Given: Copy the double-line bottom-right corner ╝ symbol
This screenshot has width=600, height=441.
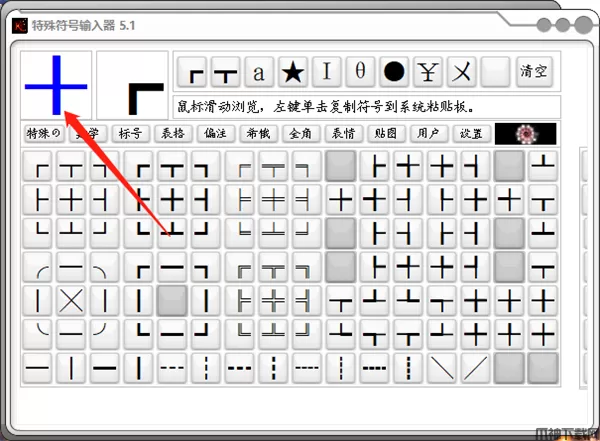Looking at the screenshot, I should tap(307, 334).
